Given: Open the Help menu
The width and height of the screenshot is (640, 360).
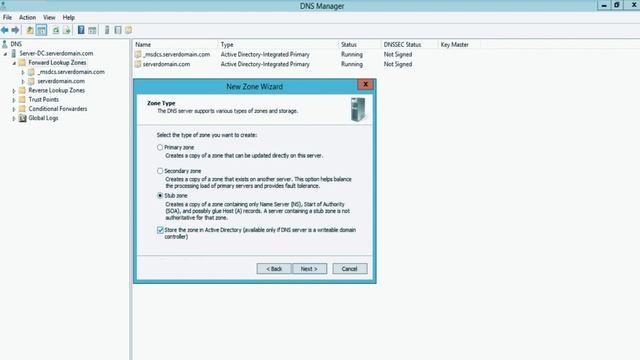Looking at the screenshot, I should click(69, 18).
